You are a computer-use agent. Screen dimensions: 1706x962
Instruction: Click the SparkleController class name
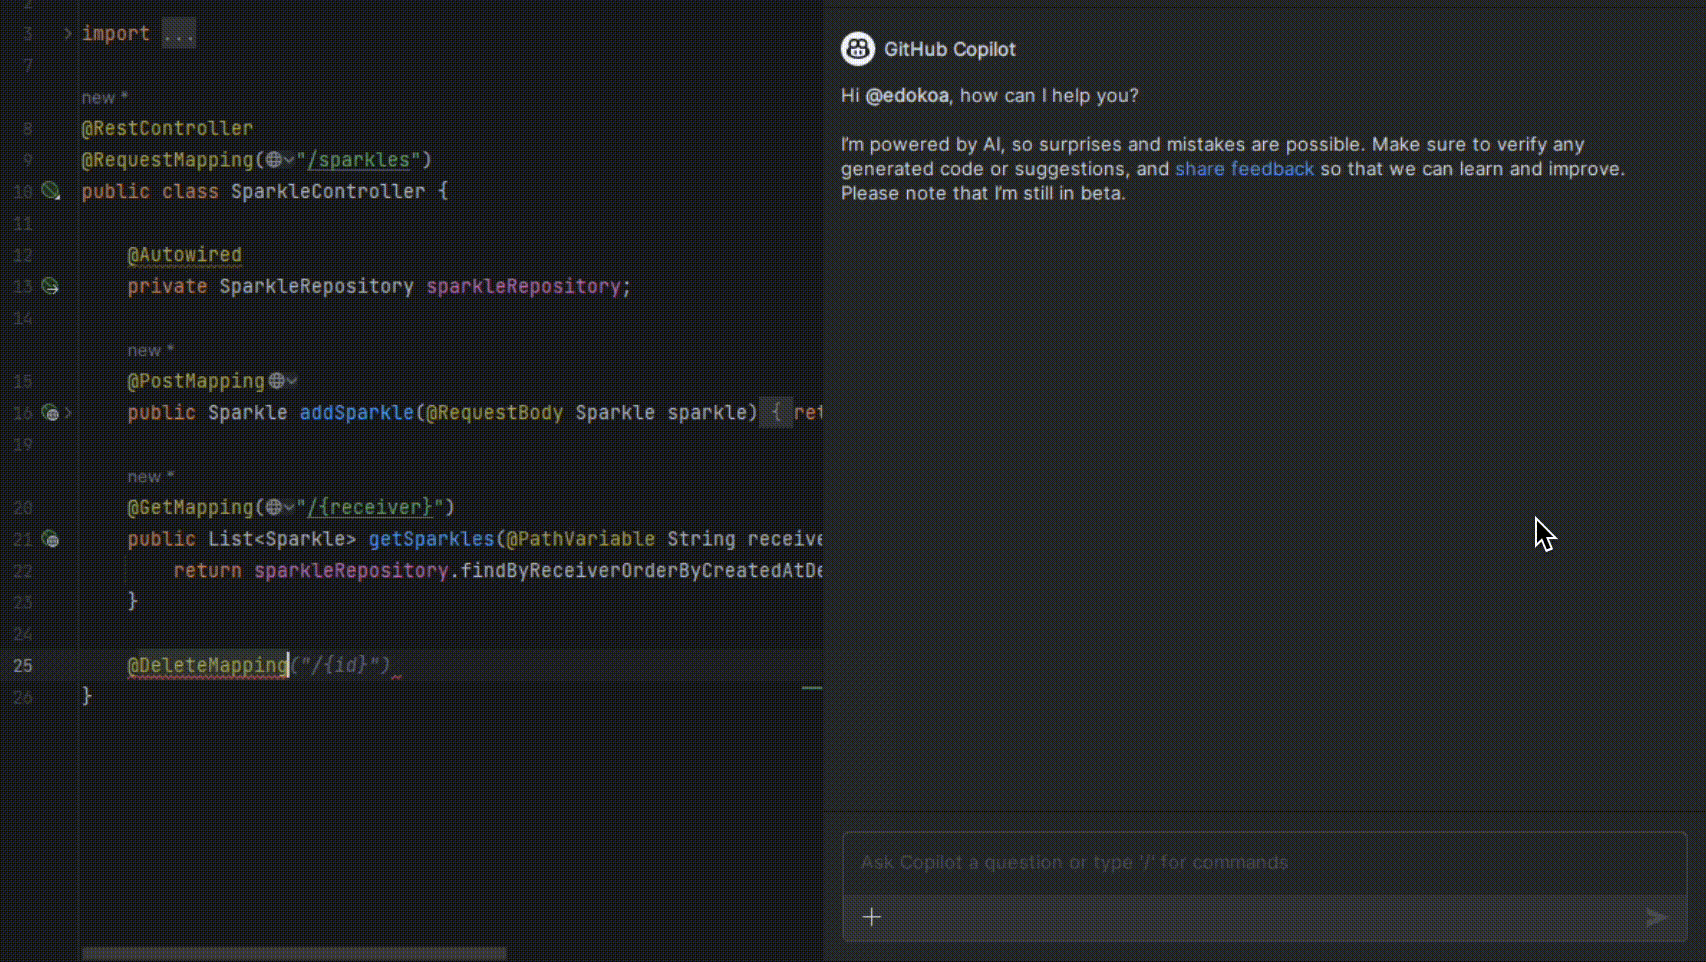328,191
